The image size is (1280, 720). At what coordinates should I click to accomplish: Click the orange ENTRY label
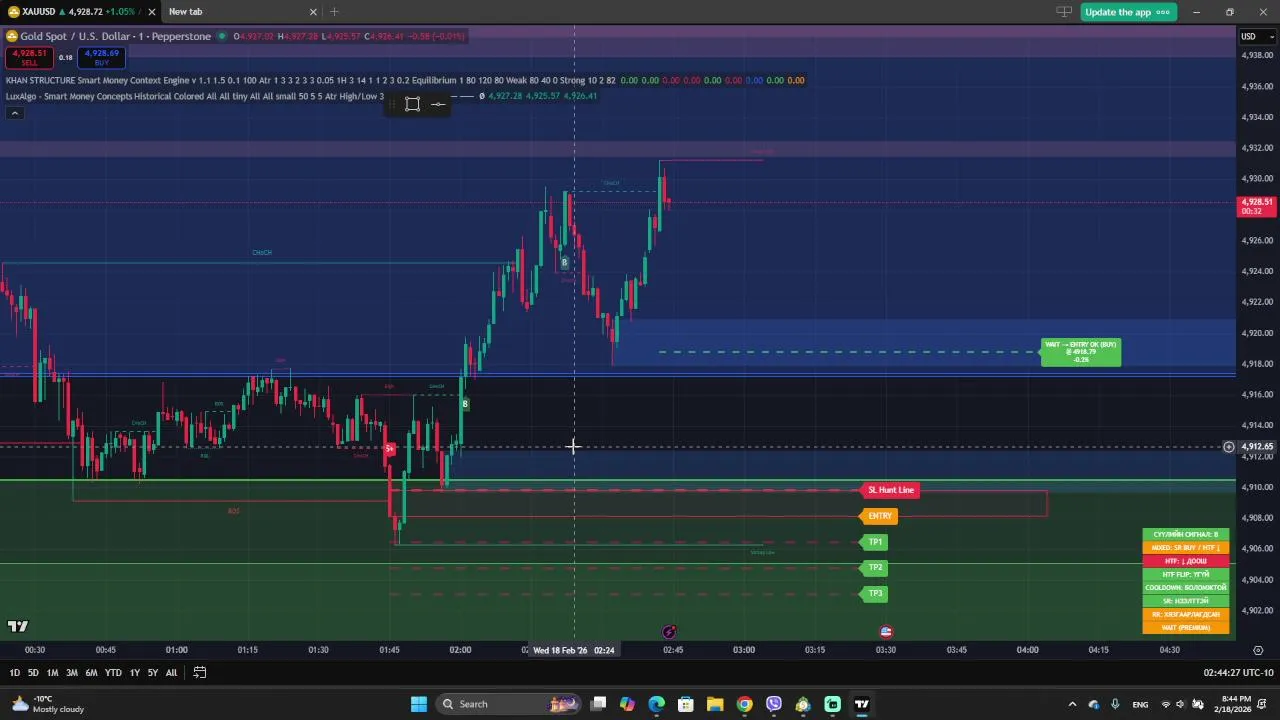(879, 516)
